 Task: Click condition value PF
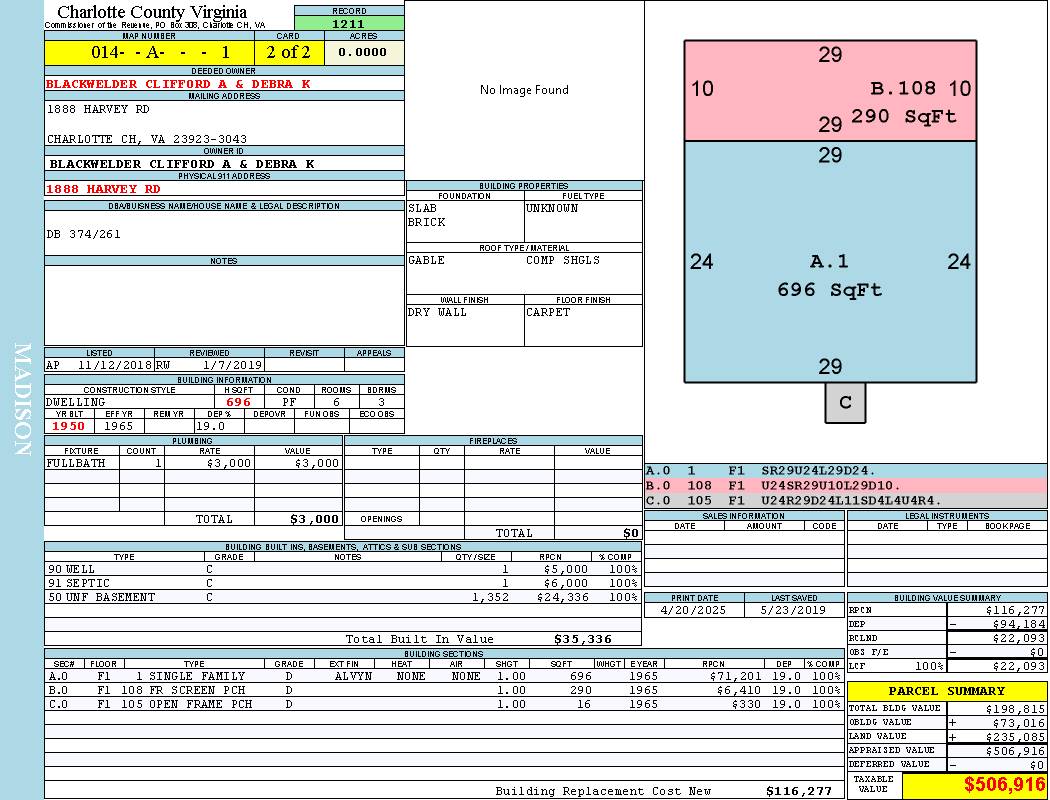[x=289, y=402]
